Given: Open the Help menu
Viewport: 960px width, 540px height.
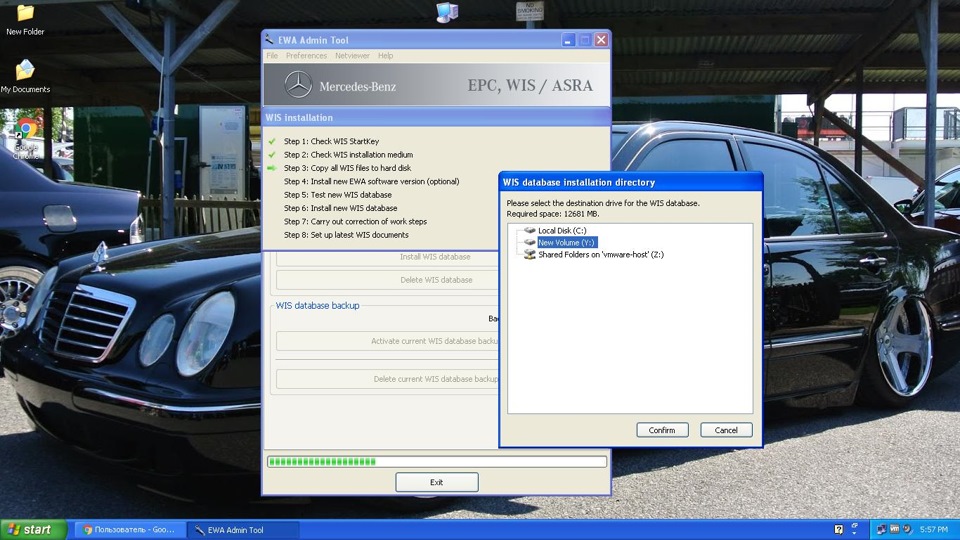Looking at the screenshot, I should tap(385, 56).
